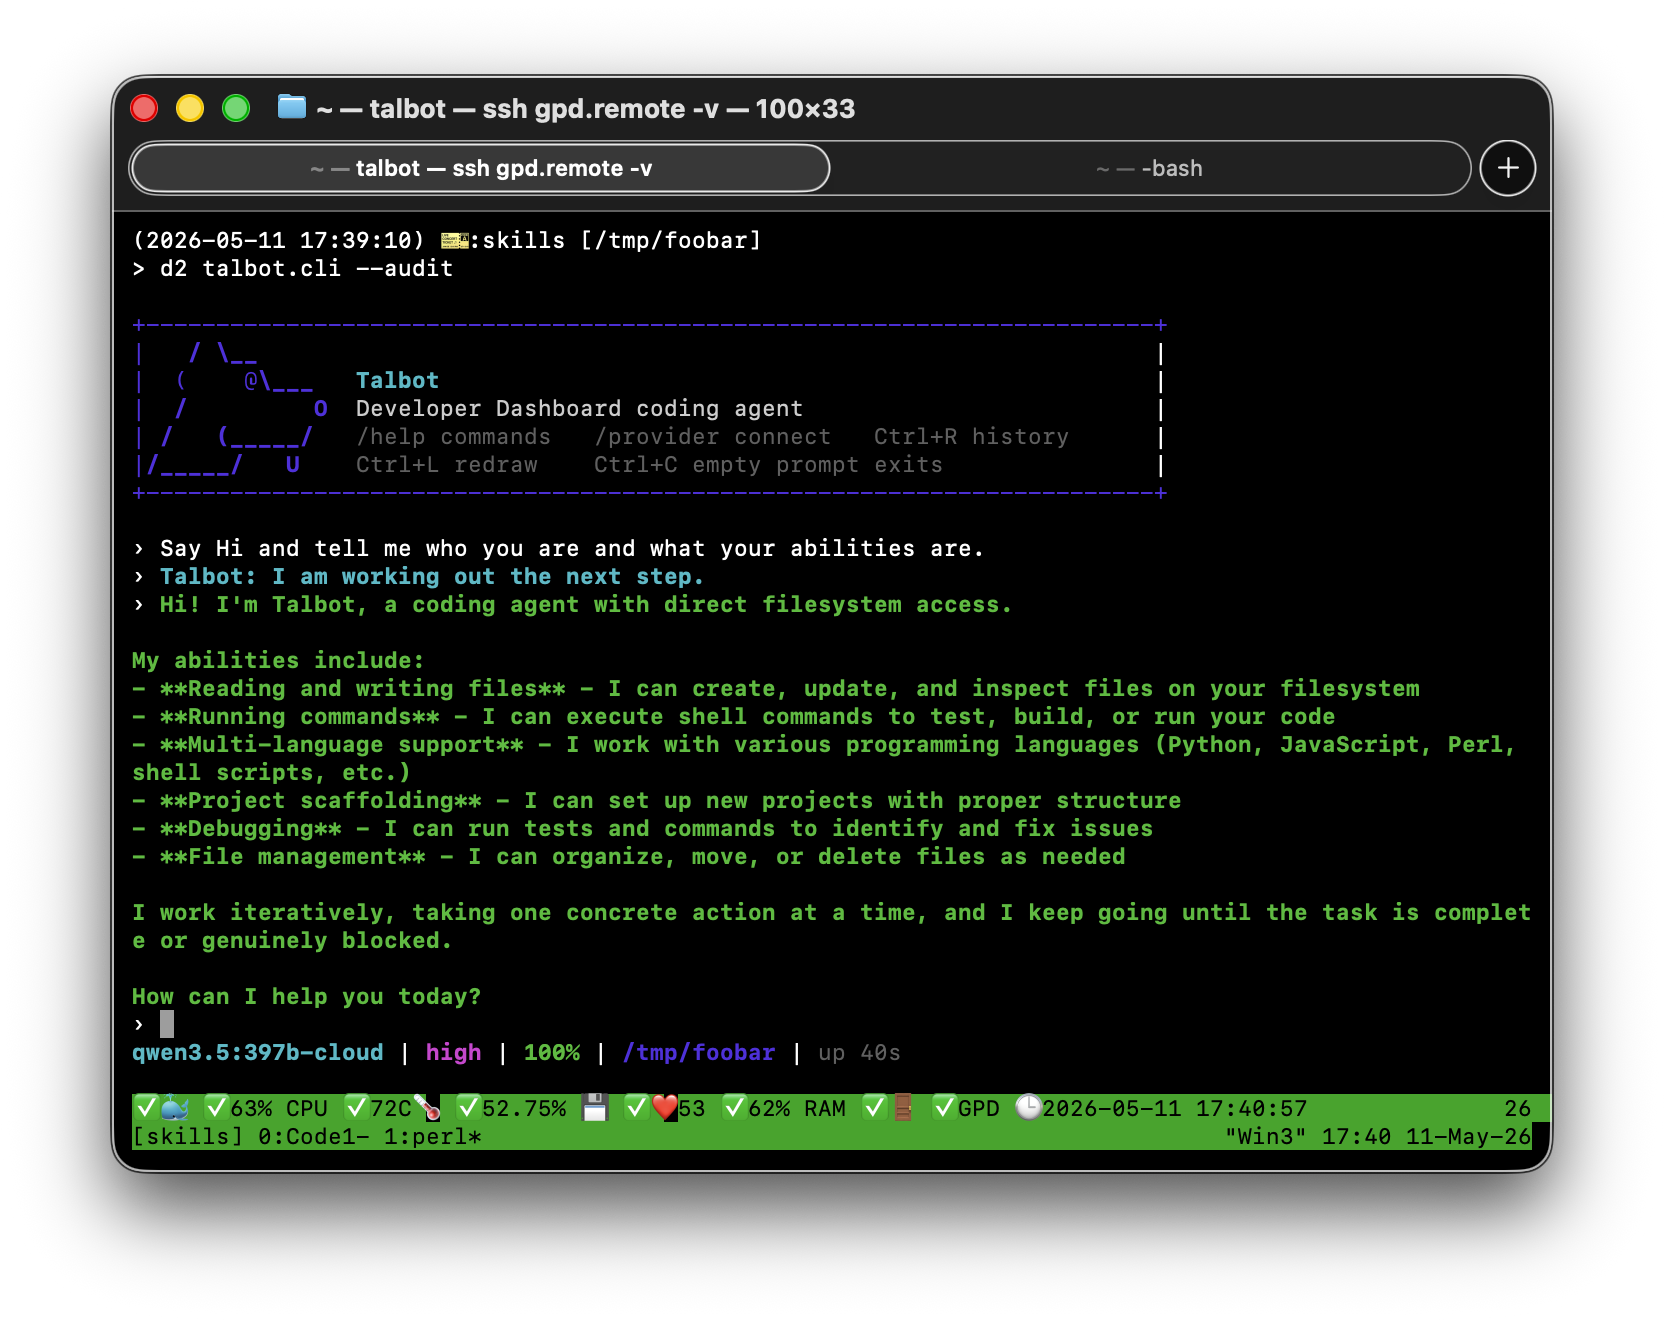
Task: Click the 100% context indicator
Action: pos(552,1052)
